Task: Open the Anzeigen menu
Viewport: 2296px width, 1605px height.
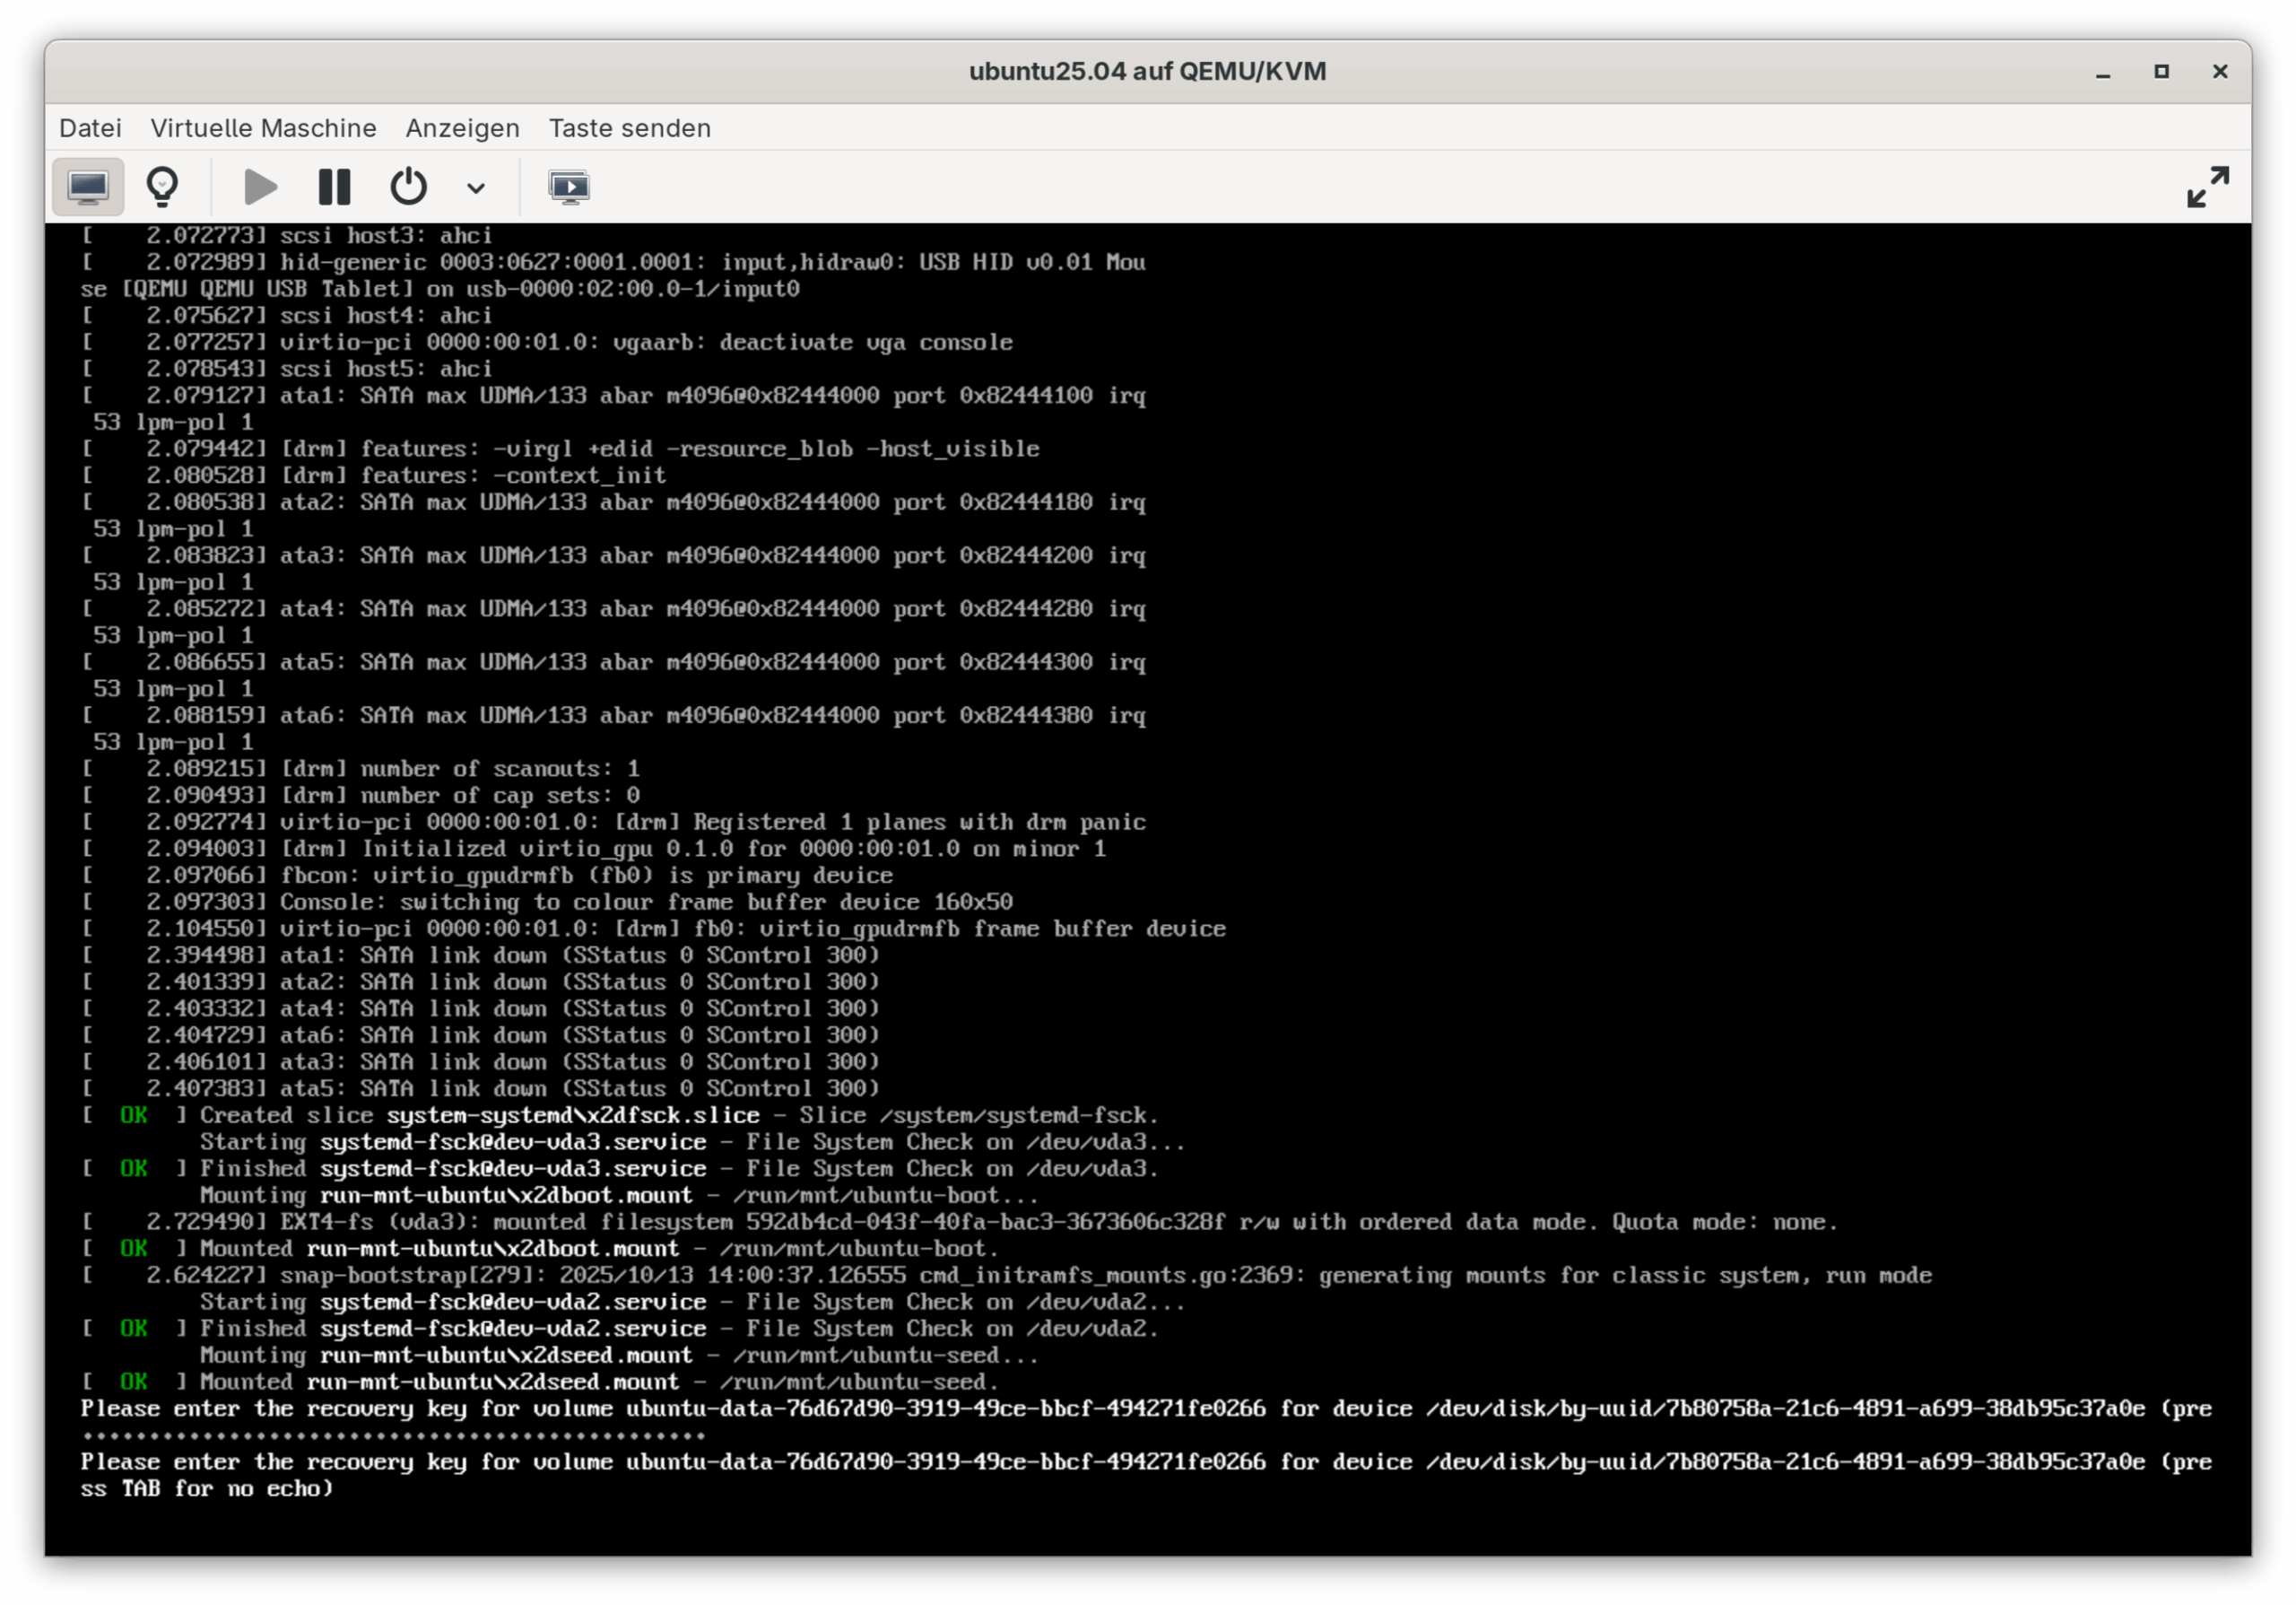Action: click(x=462, y=128)
